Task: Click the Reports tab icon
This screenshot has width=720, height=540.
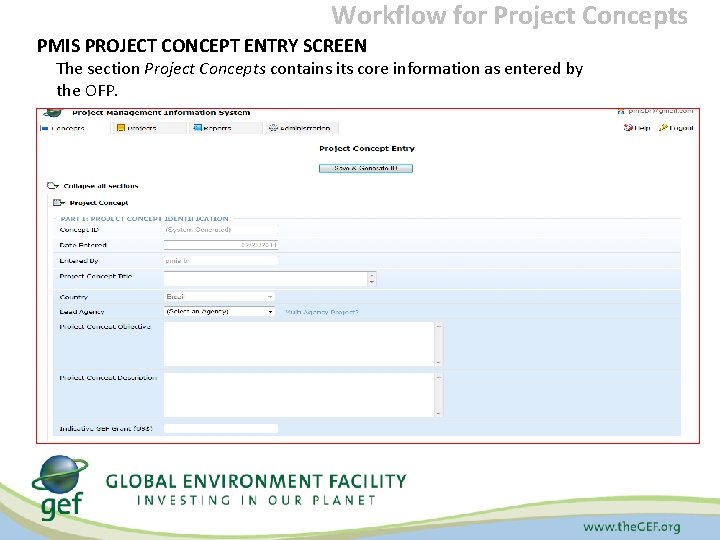Action: pyautogui.click(x=197, y=128)
